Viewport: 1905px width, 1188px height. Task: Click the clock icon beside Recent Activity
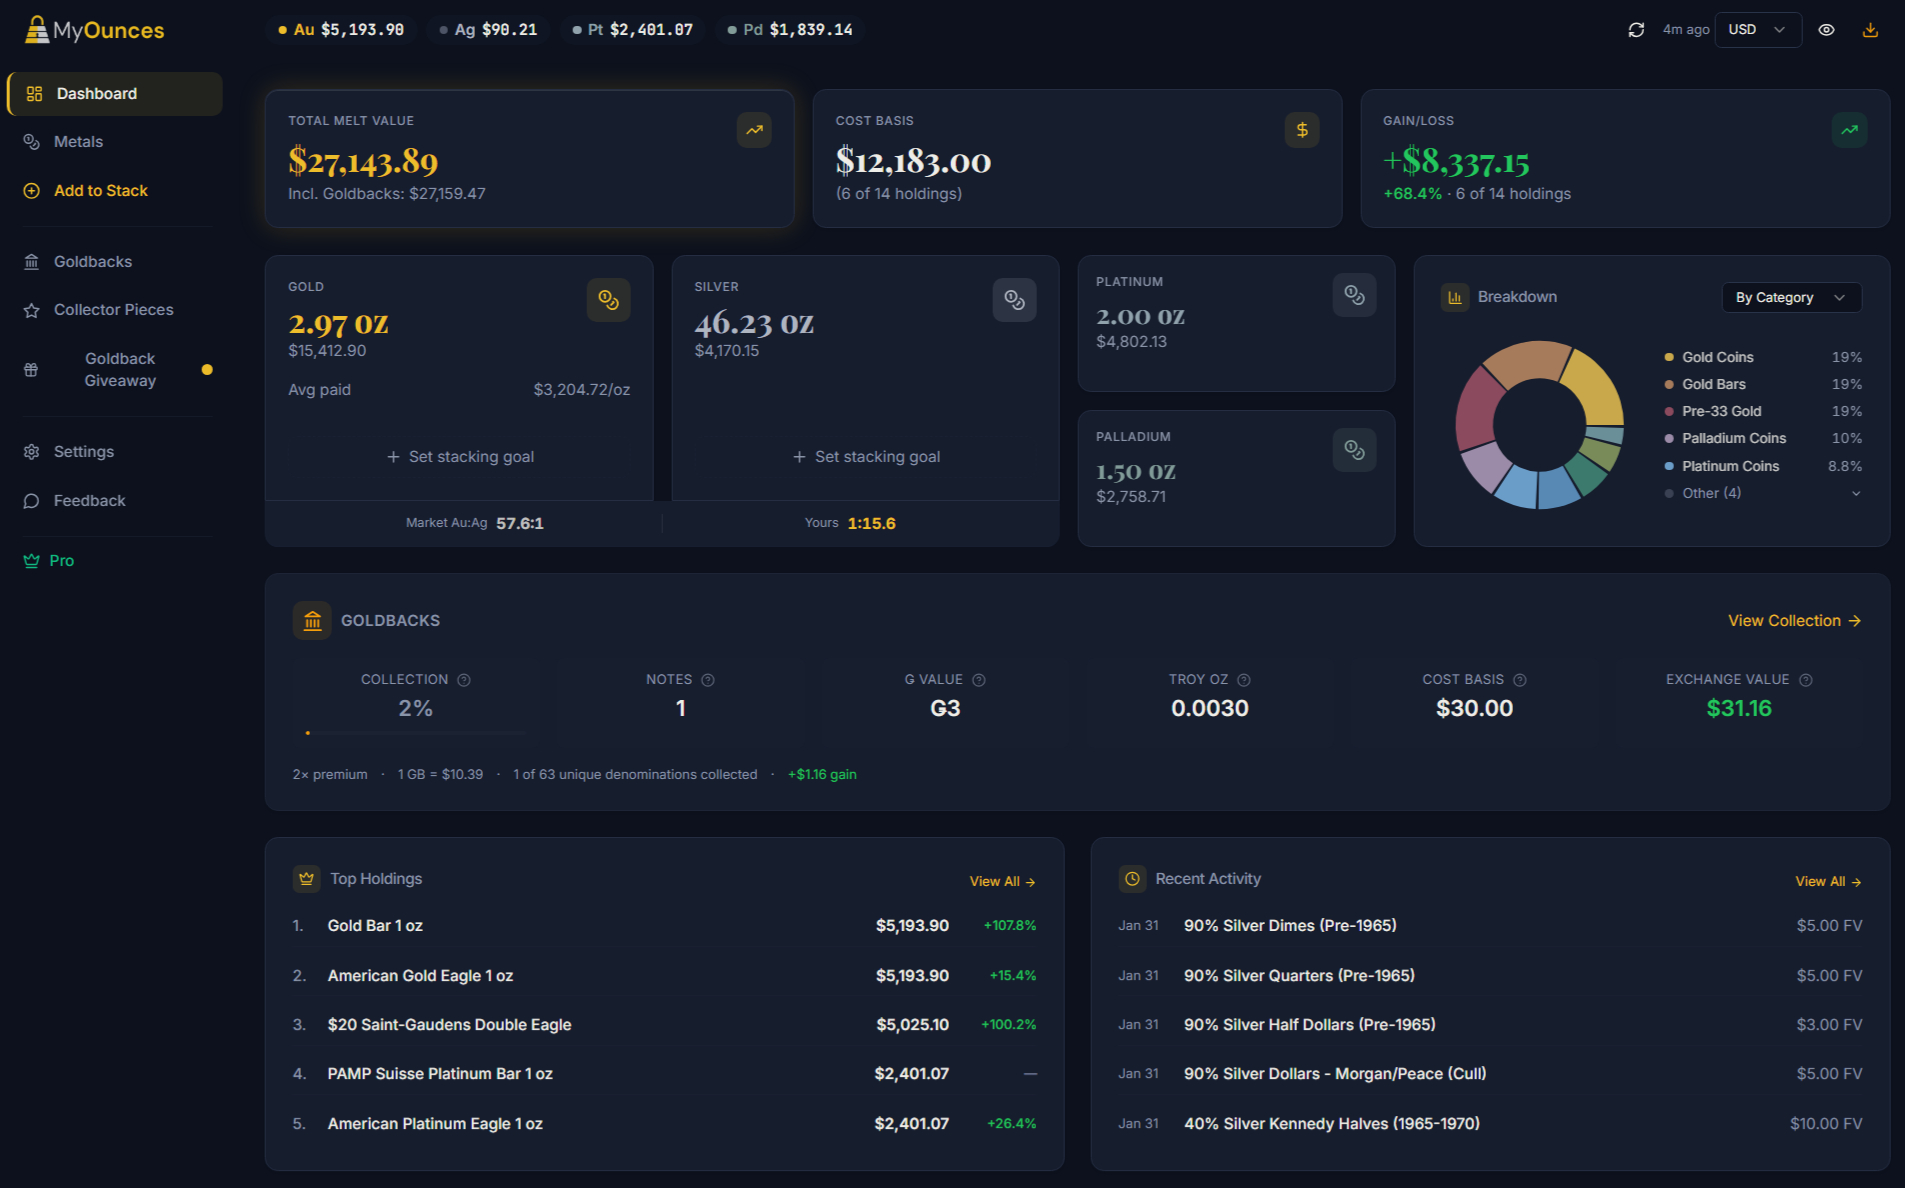click(1133, 878)
